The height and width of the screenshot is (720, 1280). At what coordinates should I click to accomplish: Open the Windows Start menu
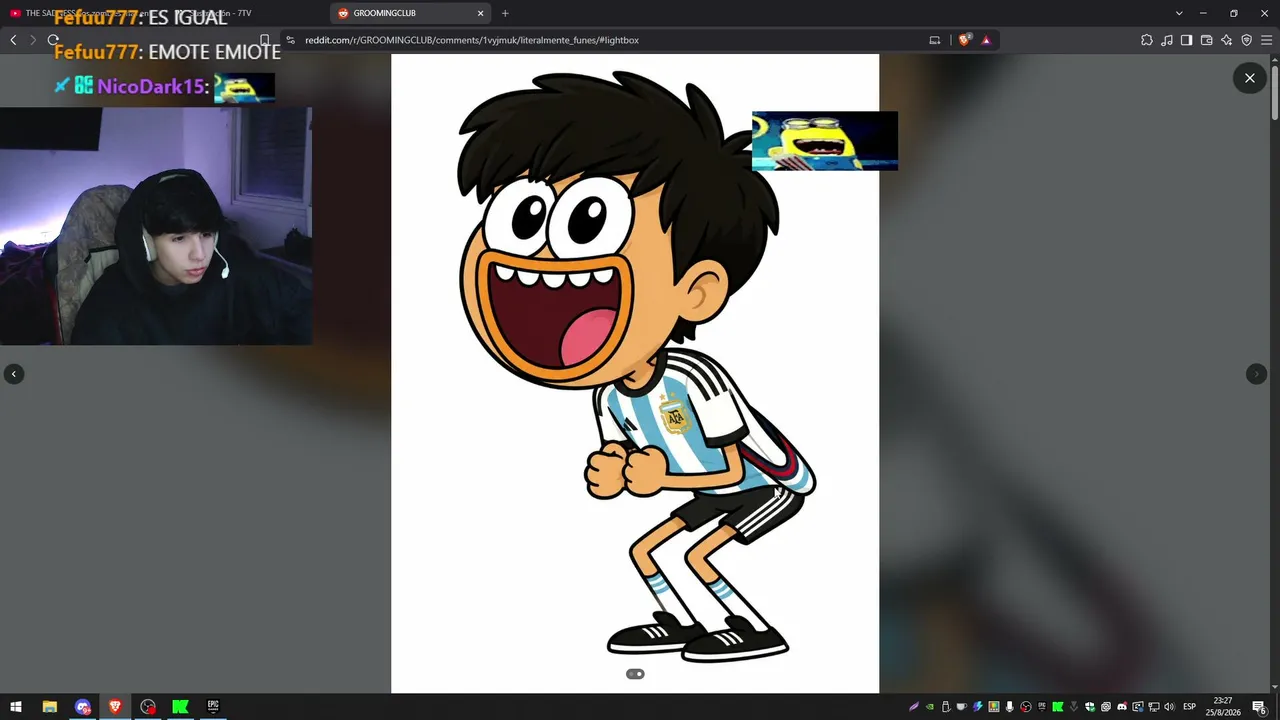tap(16, 706)
